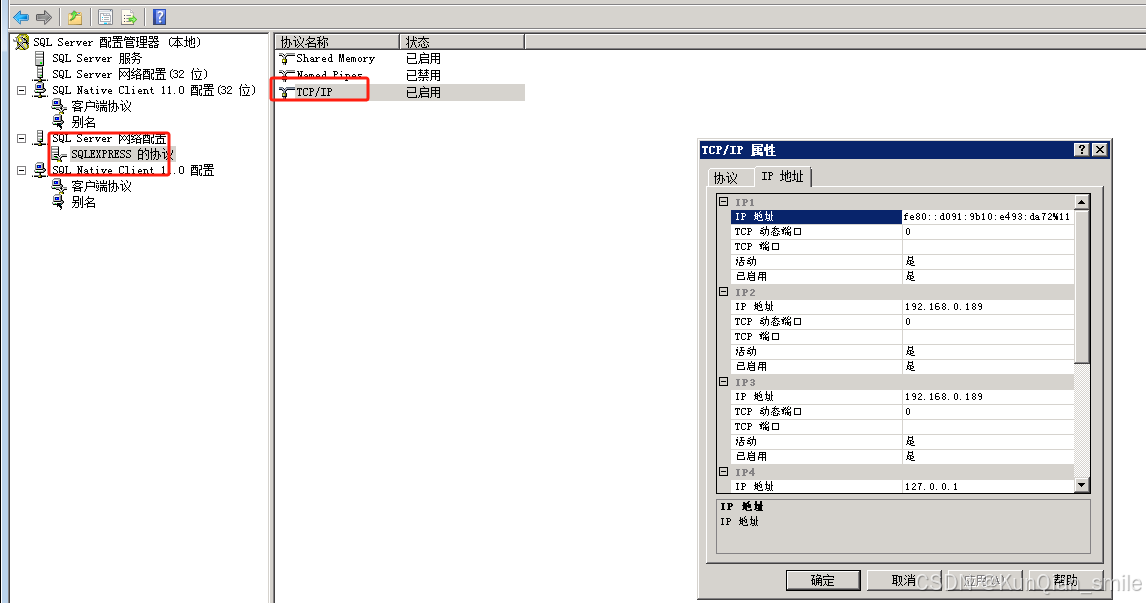The image size is (1146, 603).
Task: Click the 确定 button
Action: pos(823,580)
